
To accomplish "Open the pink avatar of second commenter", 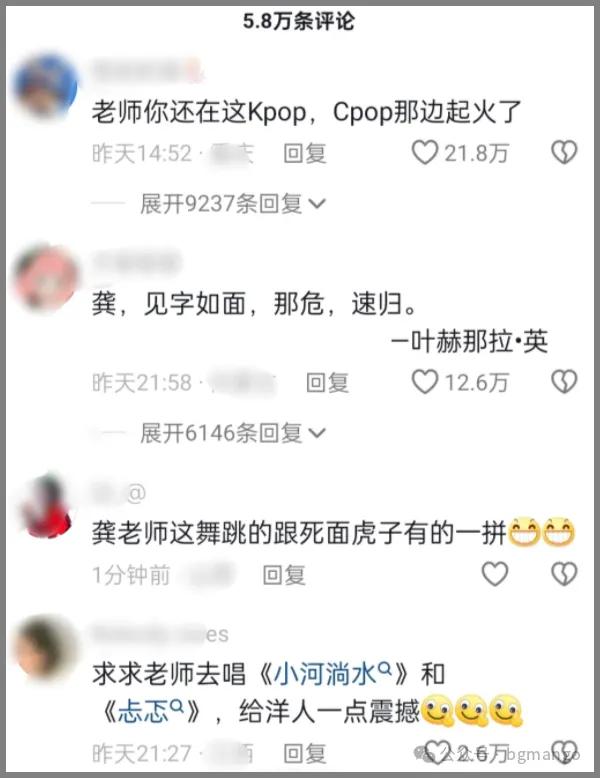I will 46,278.
